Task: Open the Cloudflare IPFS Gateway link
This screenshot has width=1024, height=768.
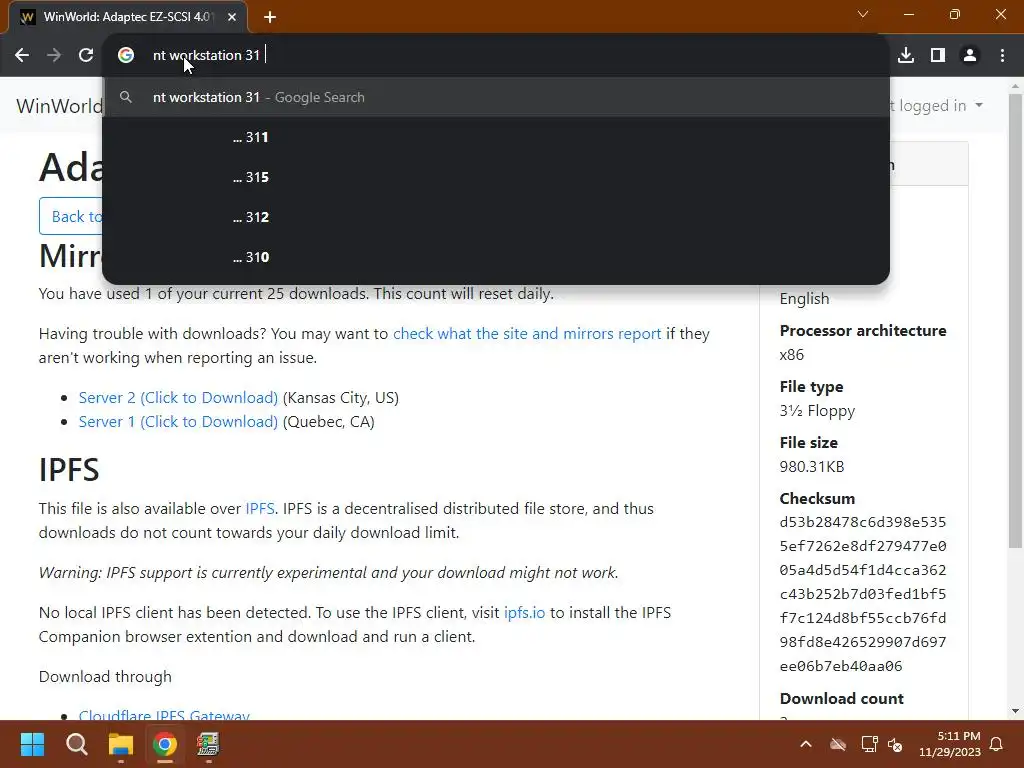Action: [x=164, y=714]
